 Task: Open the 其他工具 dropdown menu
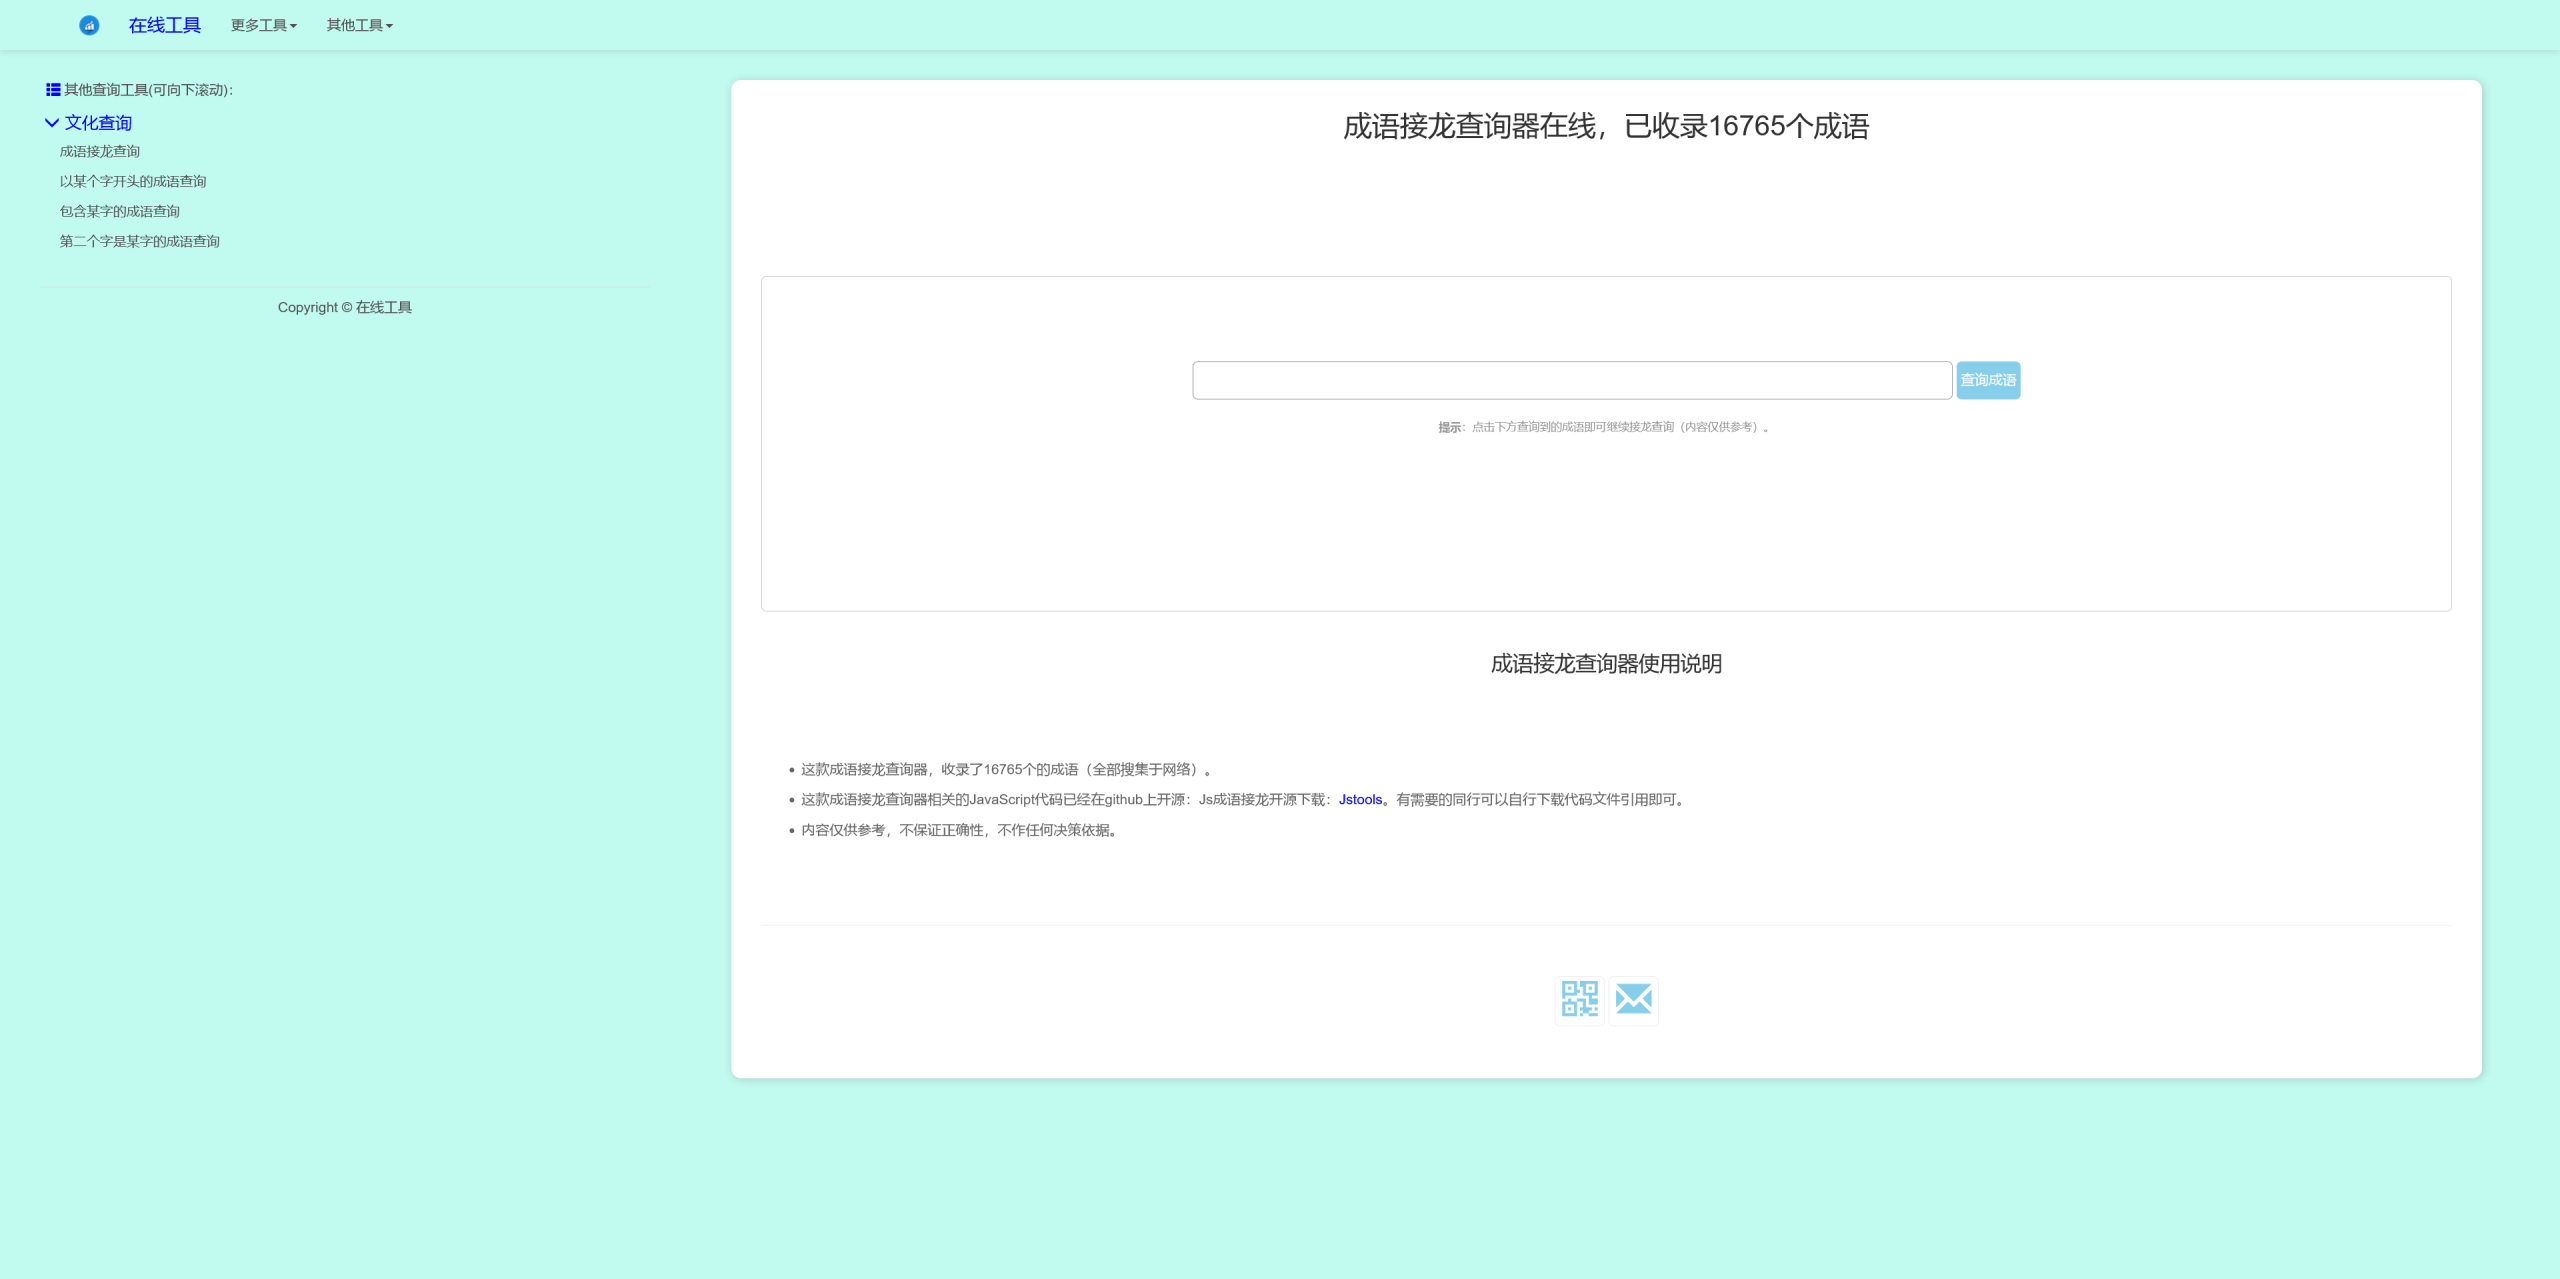[x=360, y=25]
